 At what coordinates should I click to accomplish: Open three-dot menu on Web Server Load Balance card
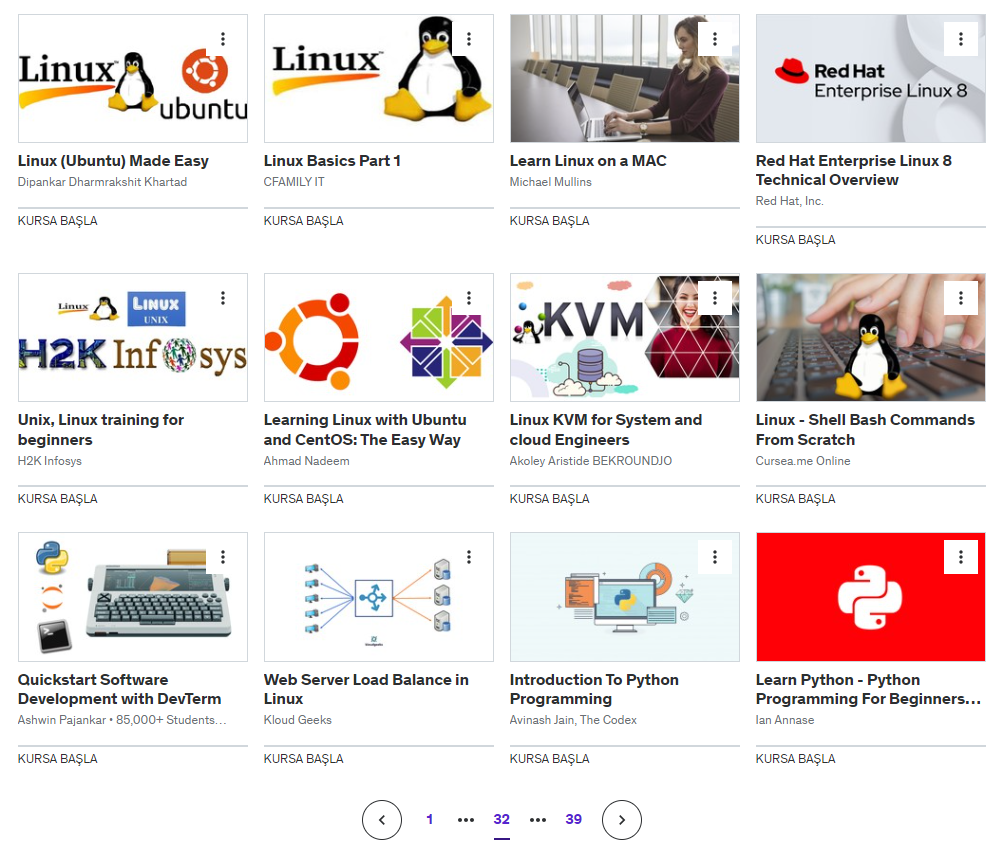(469, 557)
